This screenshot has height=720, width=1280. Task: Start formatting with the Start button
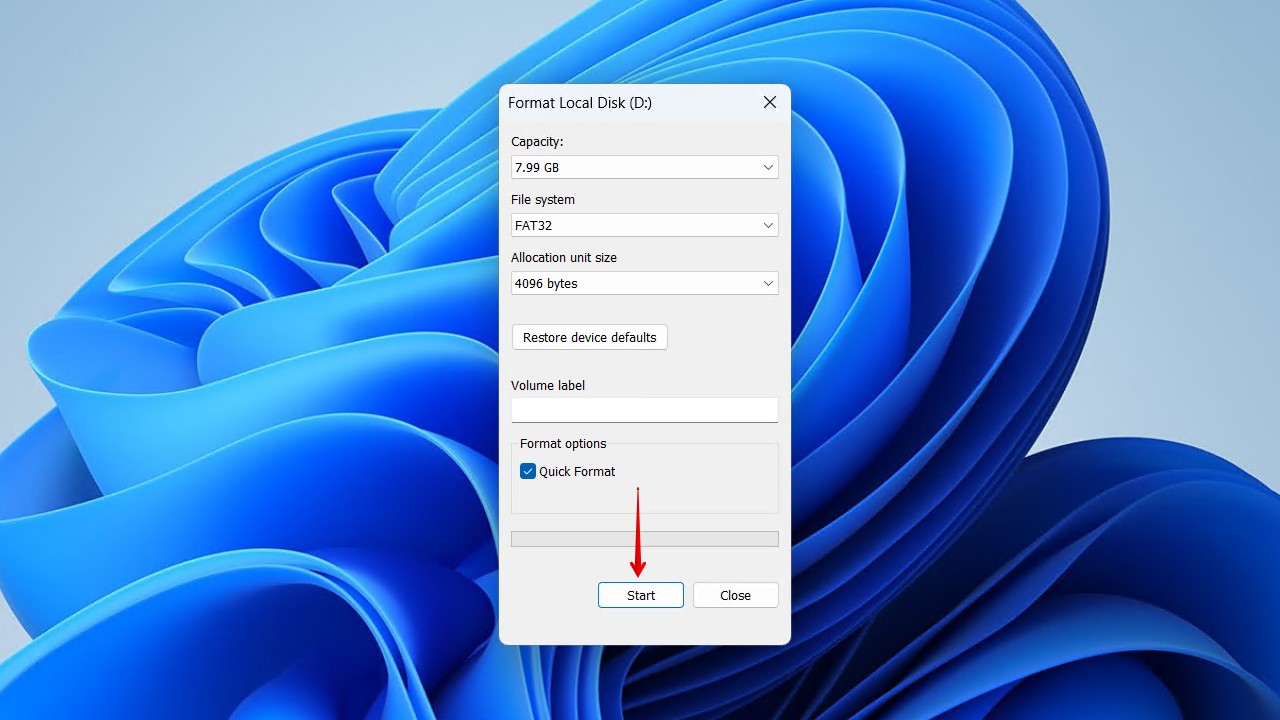pyautogui.click(x=641, y=595)
